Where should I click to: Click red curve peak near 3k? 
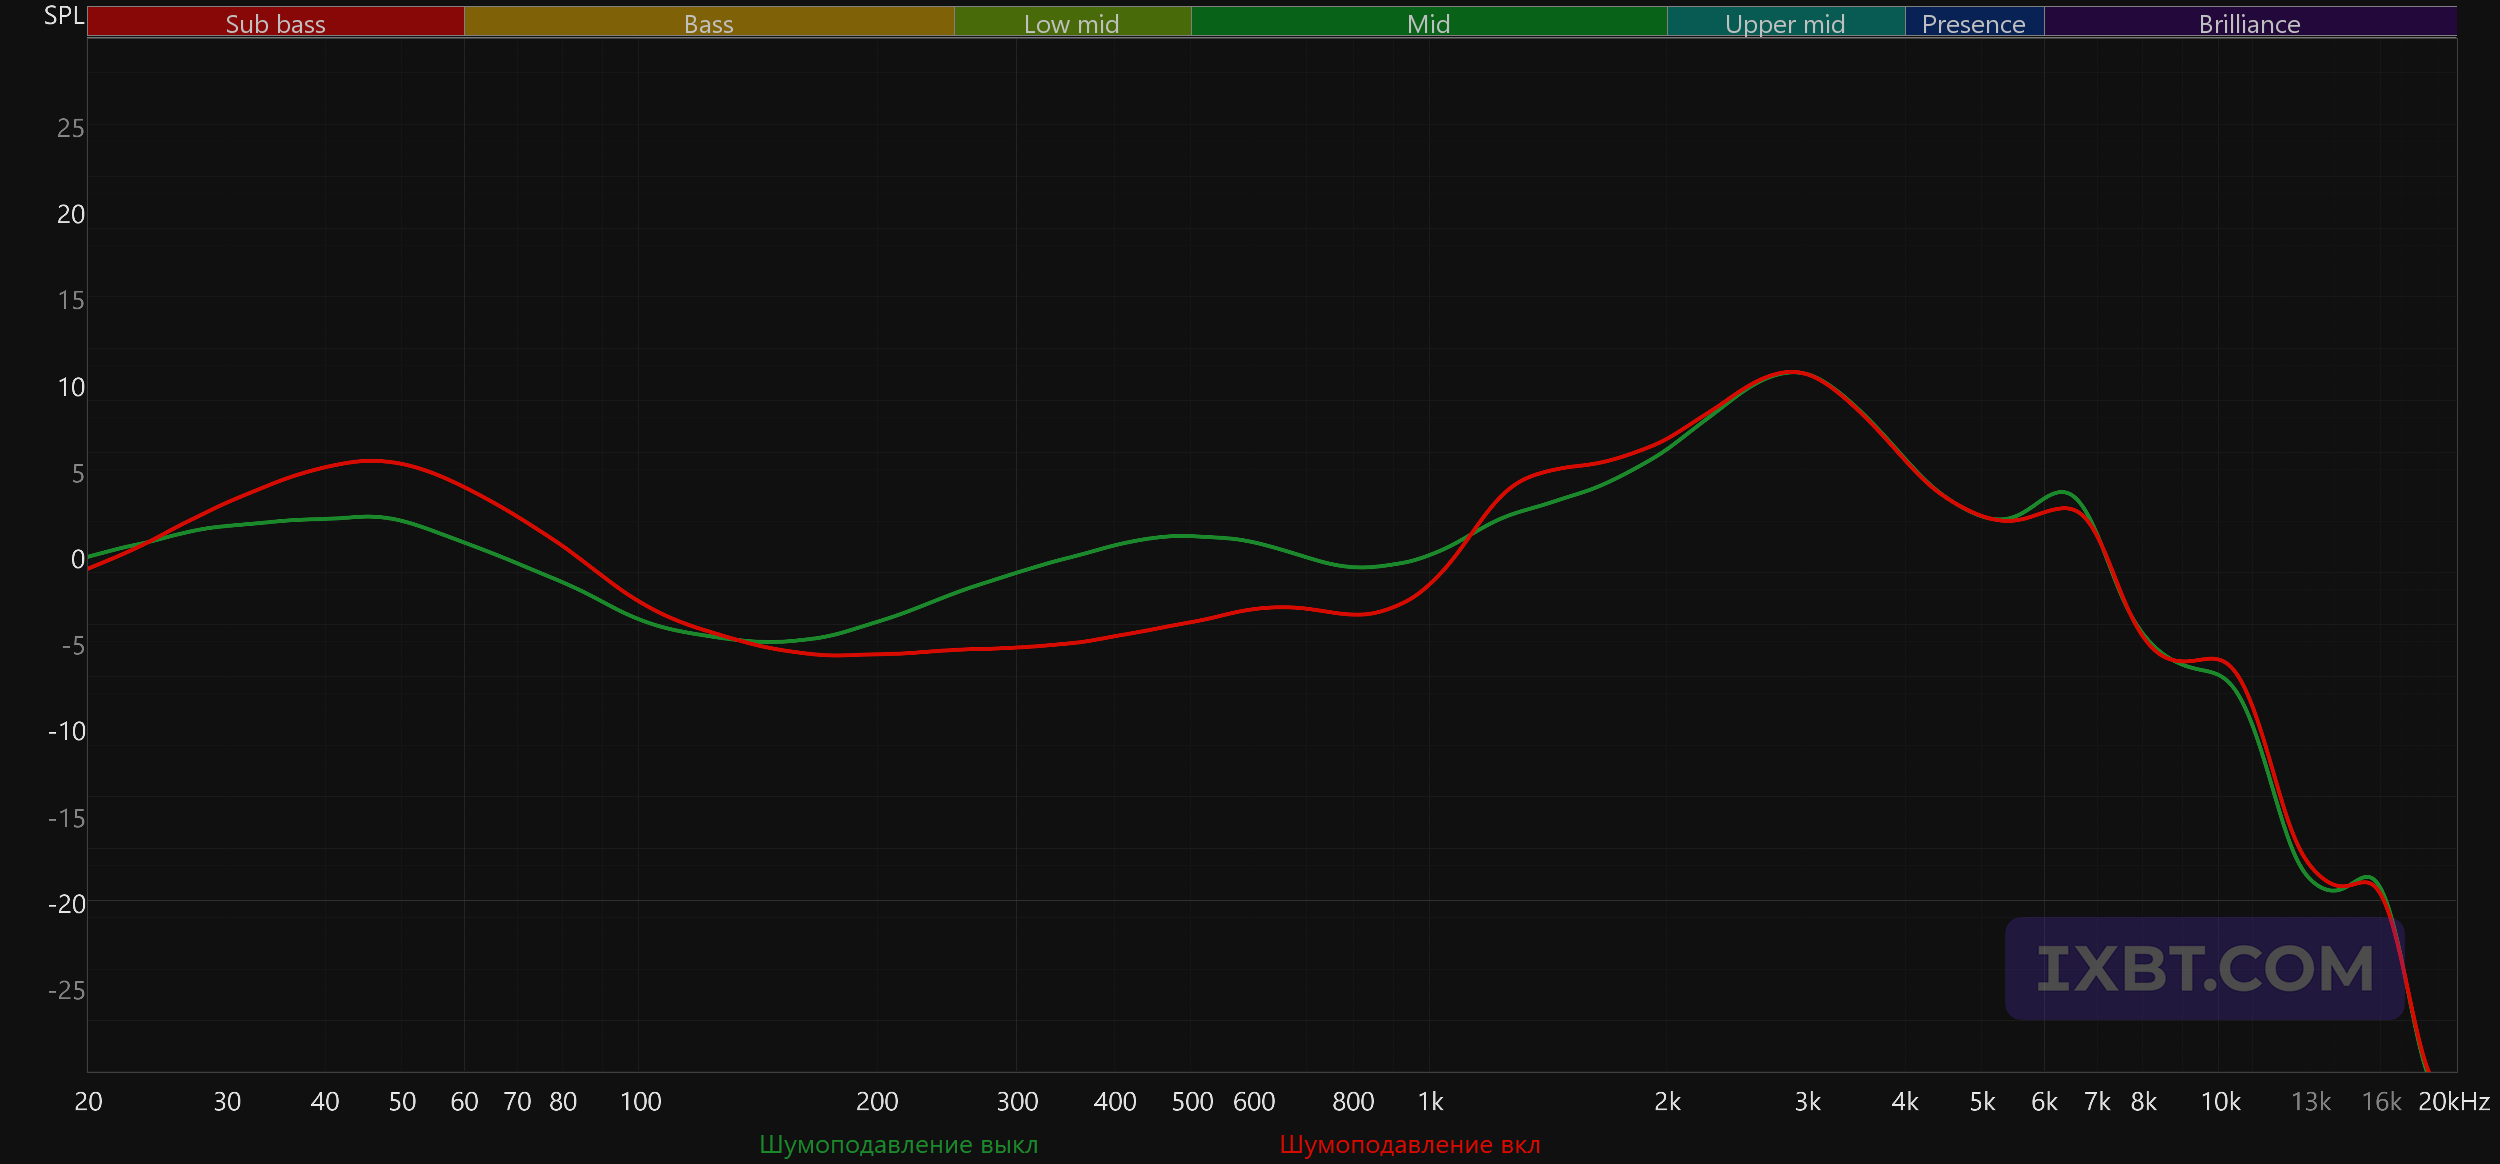[1792, 372]
